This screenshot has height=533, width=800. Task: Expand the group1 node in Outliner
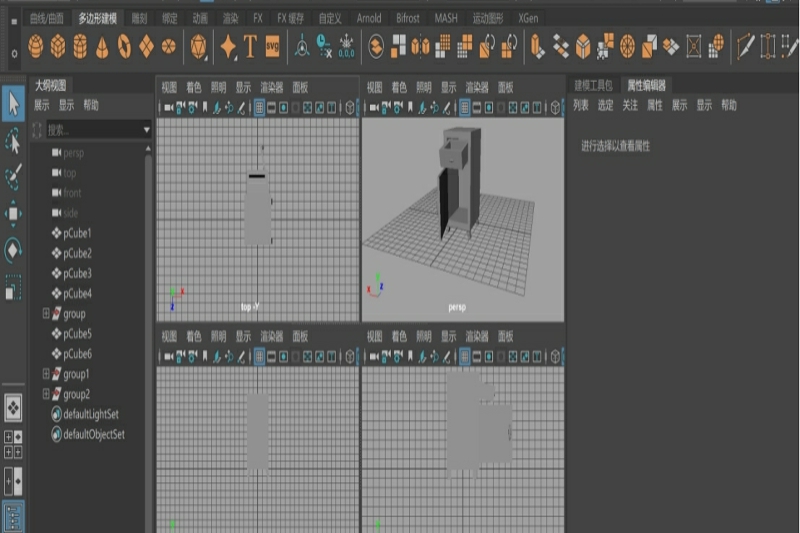pyautogui.click(x=46, y=374)
